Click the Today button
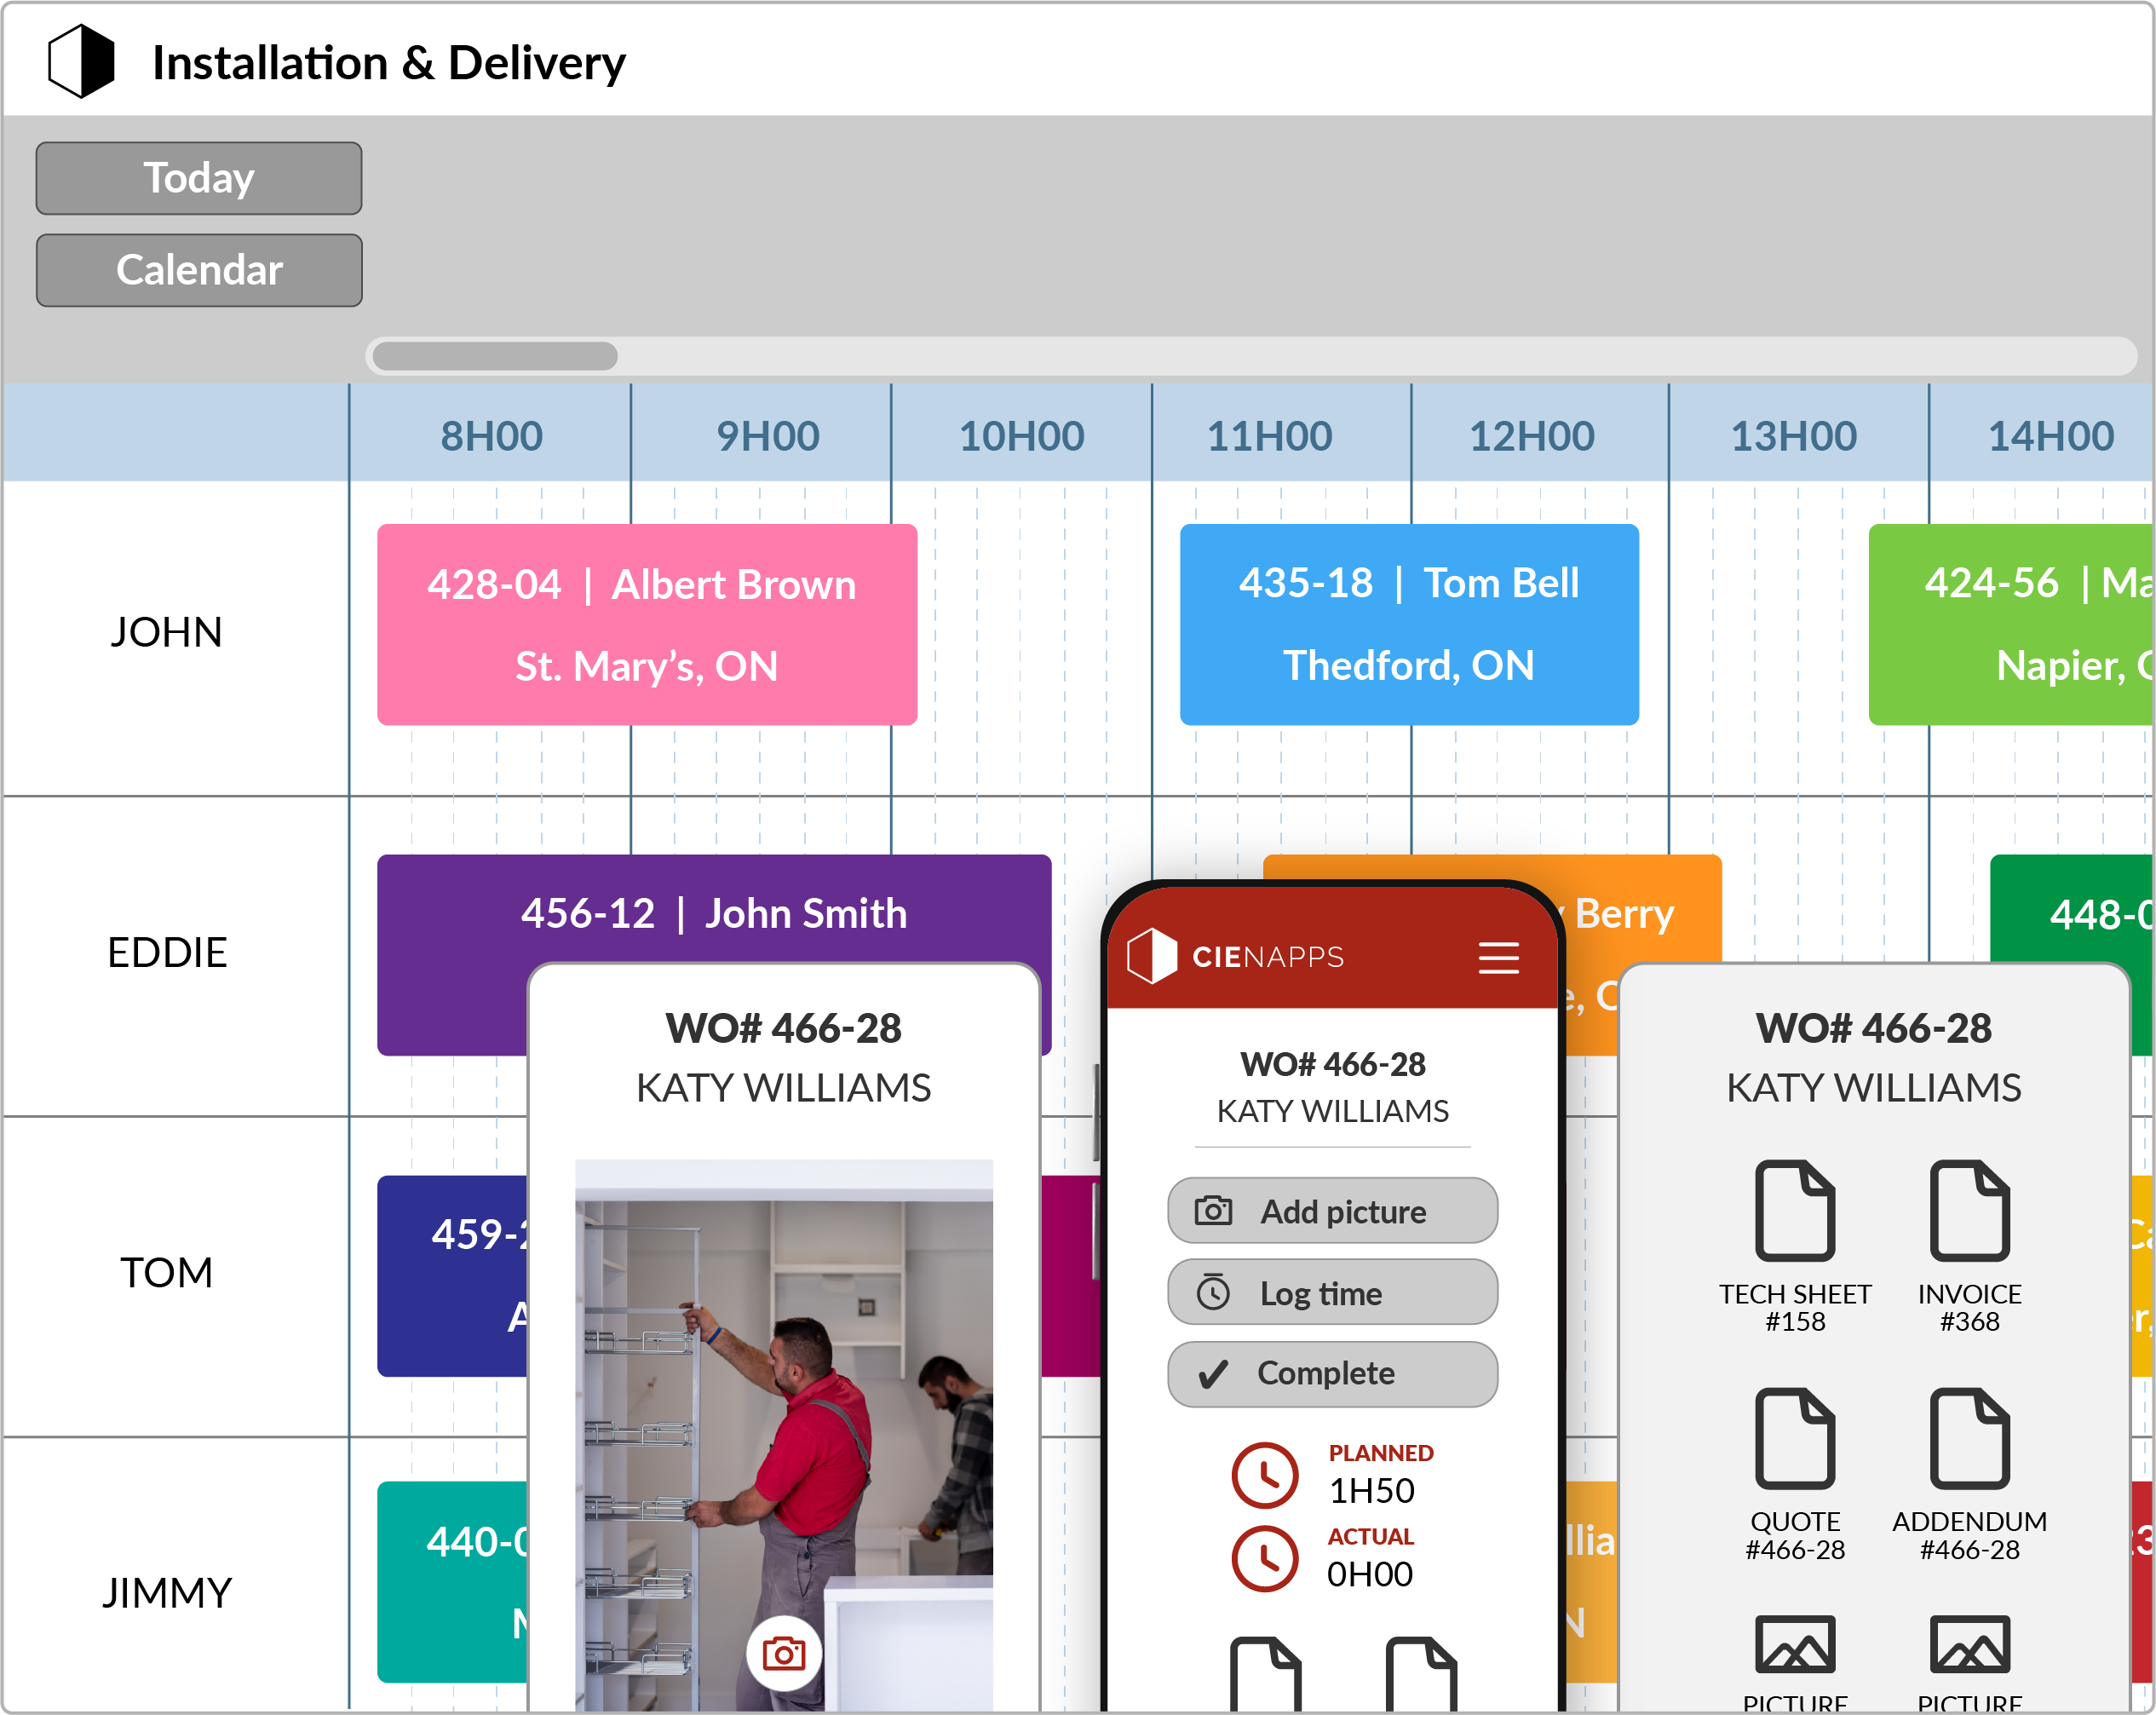Screen dimensions: 2156x1715 click(199, 178)
